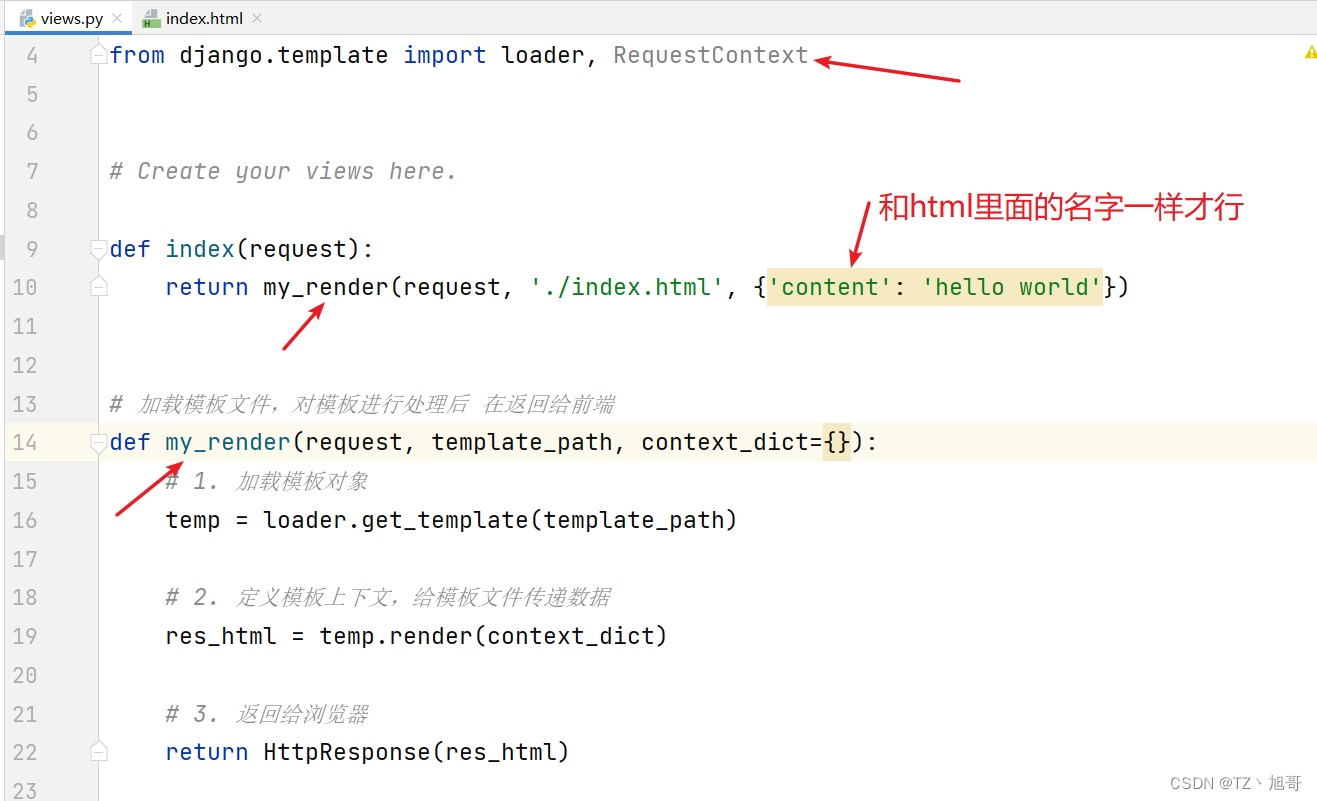The image size is (1317, 801).
Task: Close the index.html tab
Action: click(x=257, y=19)
